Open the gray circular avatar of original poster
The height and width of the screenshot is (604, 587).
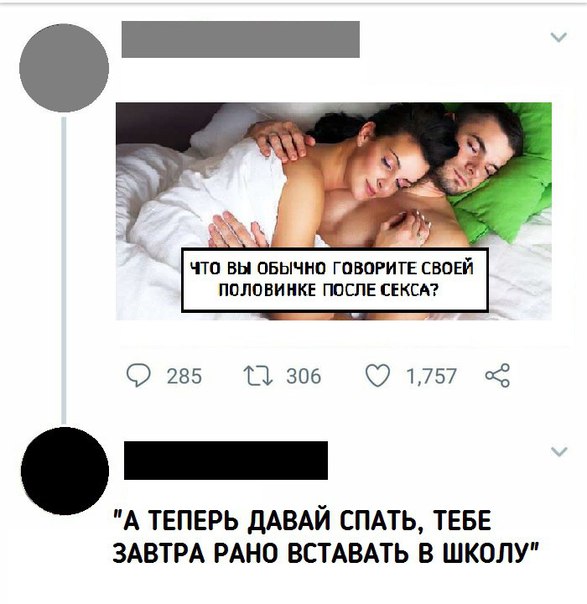tap(64, 68)
